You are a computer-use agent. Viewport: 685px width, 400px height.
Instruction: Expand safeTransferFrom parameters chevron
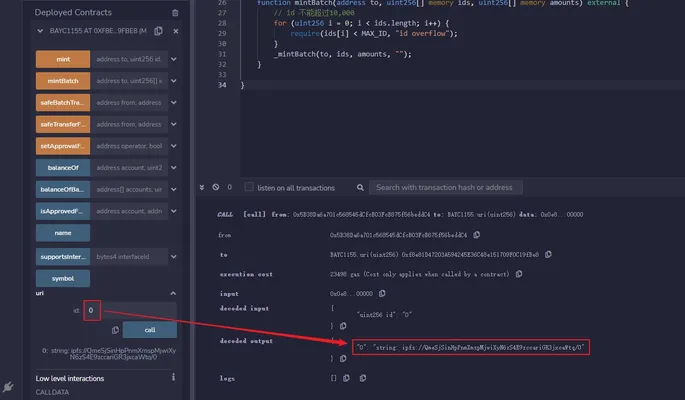(174, 124)
